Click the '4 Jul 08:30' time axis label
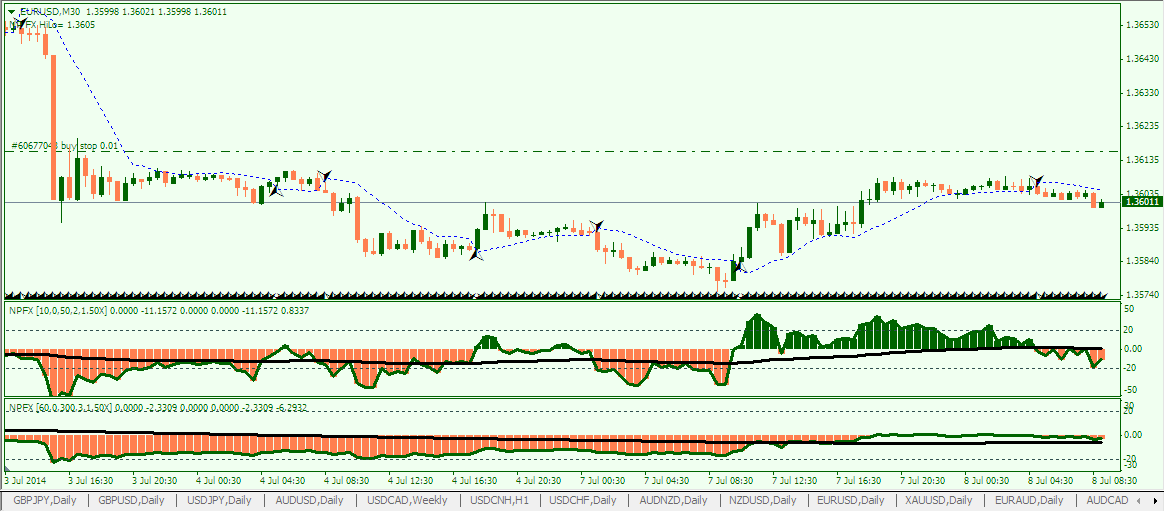 (347, 480)
